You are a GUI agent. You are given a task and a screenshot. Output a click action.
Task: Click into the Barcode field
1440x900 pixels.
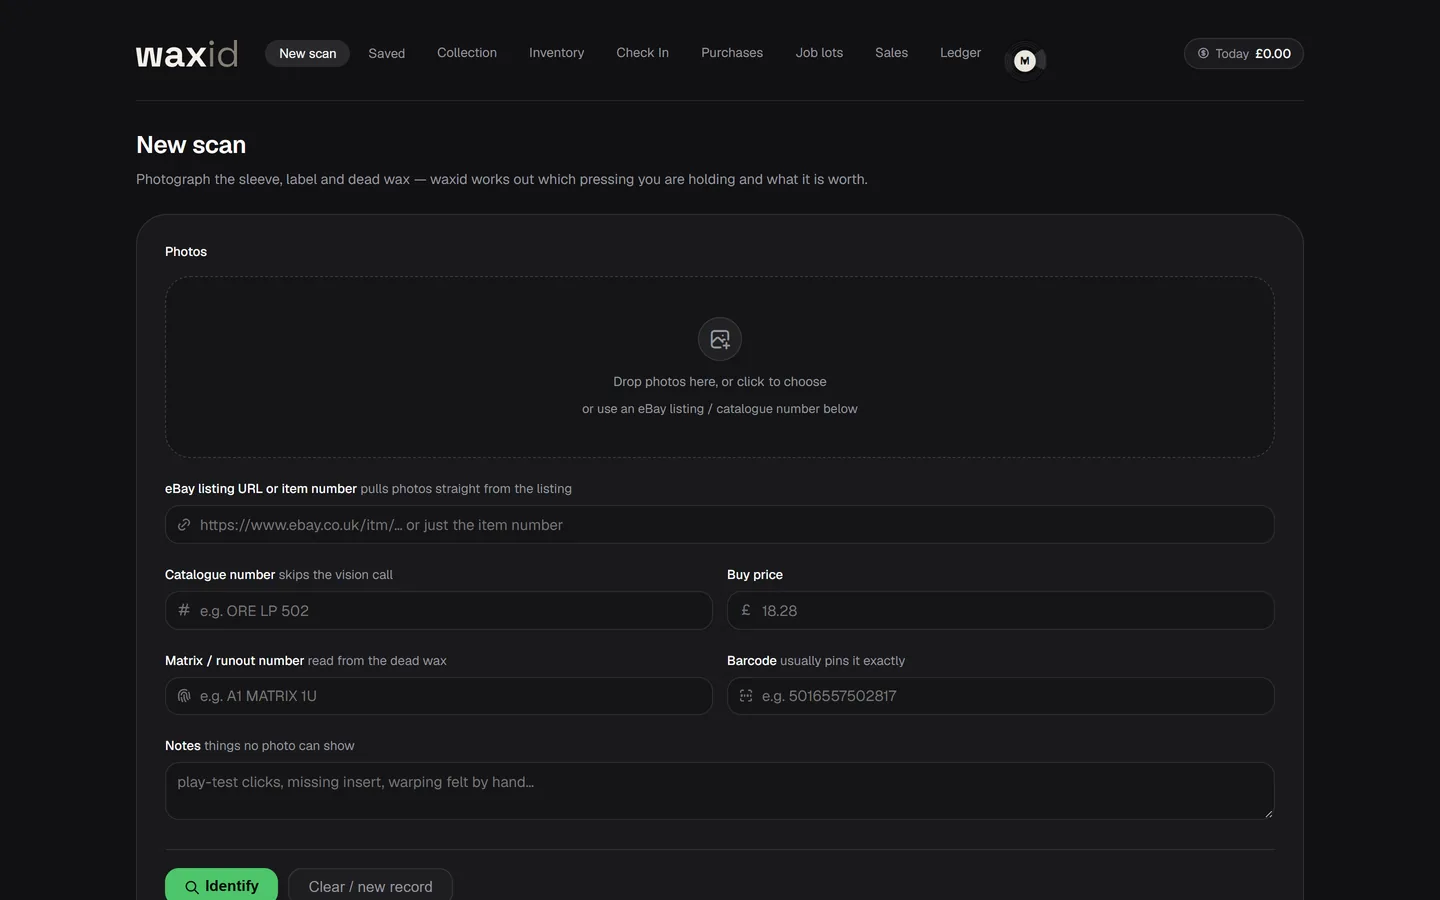1001,696
